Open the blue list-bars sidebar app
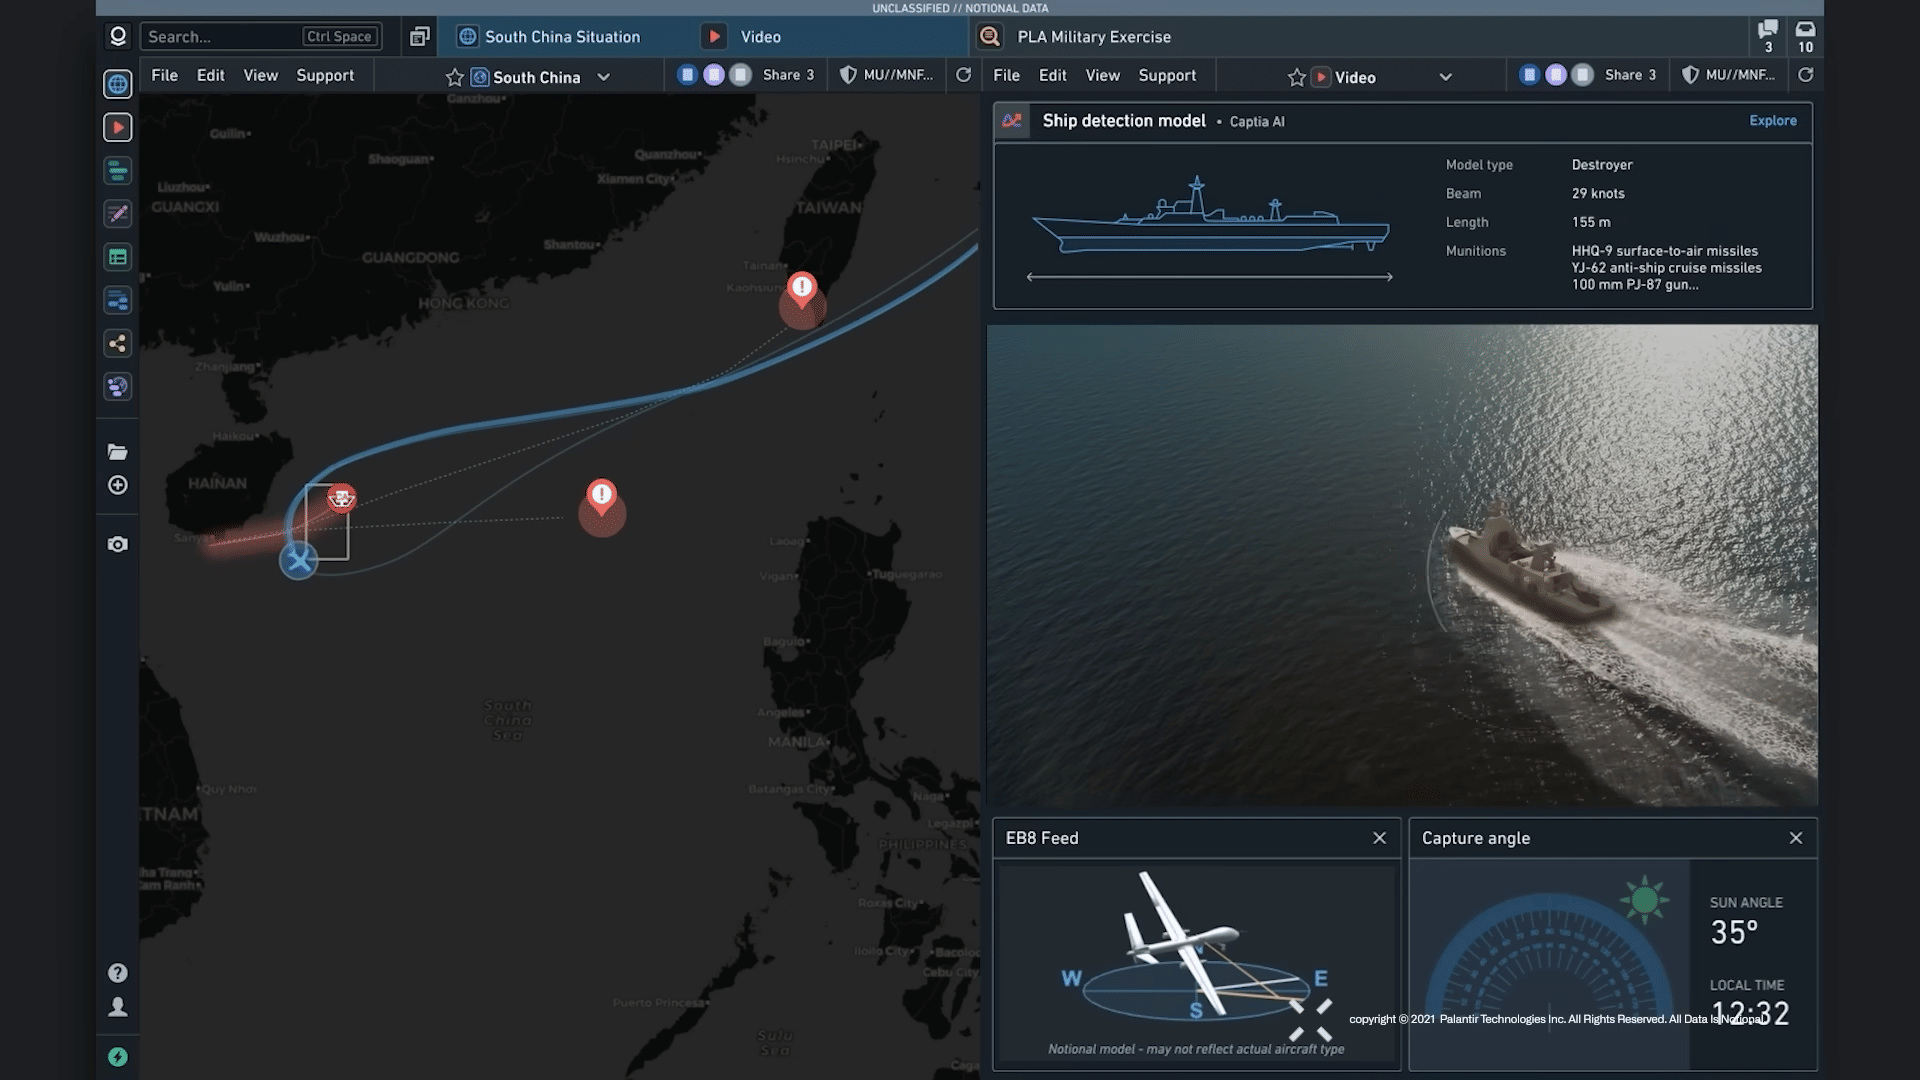 118,300
